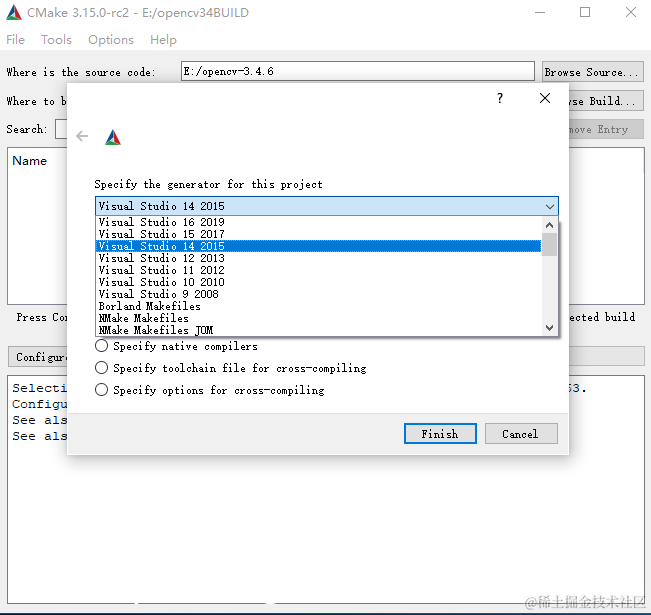Open the Options menu
651x615 pixels.
110,40
